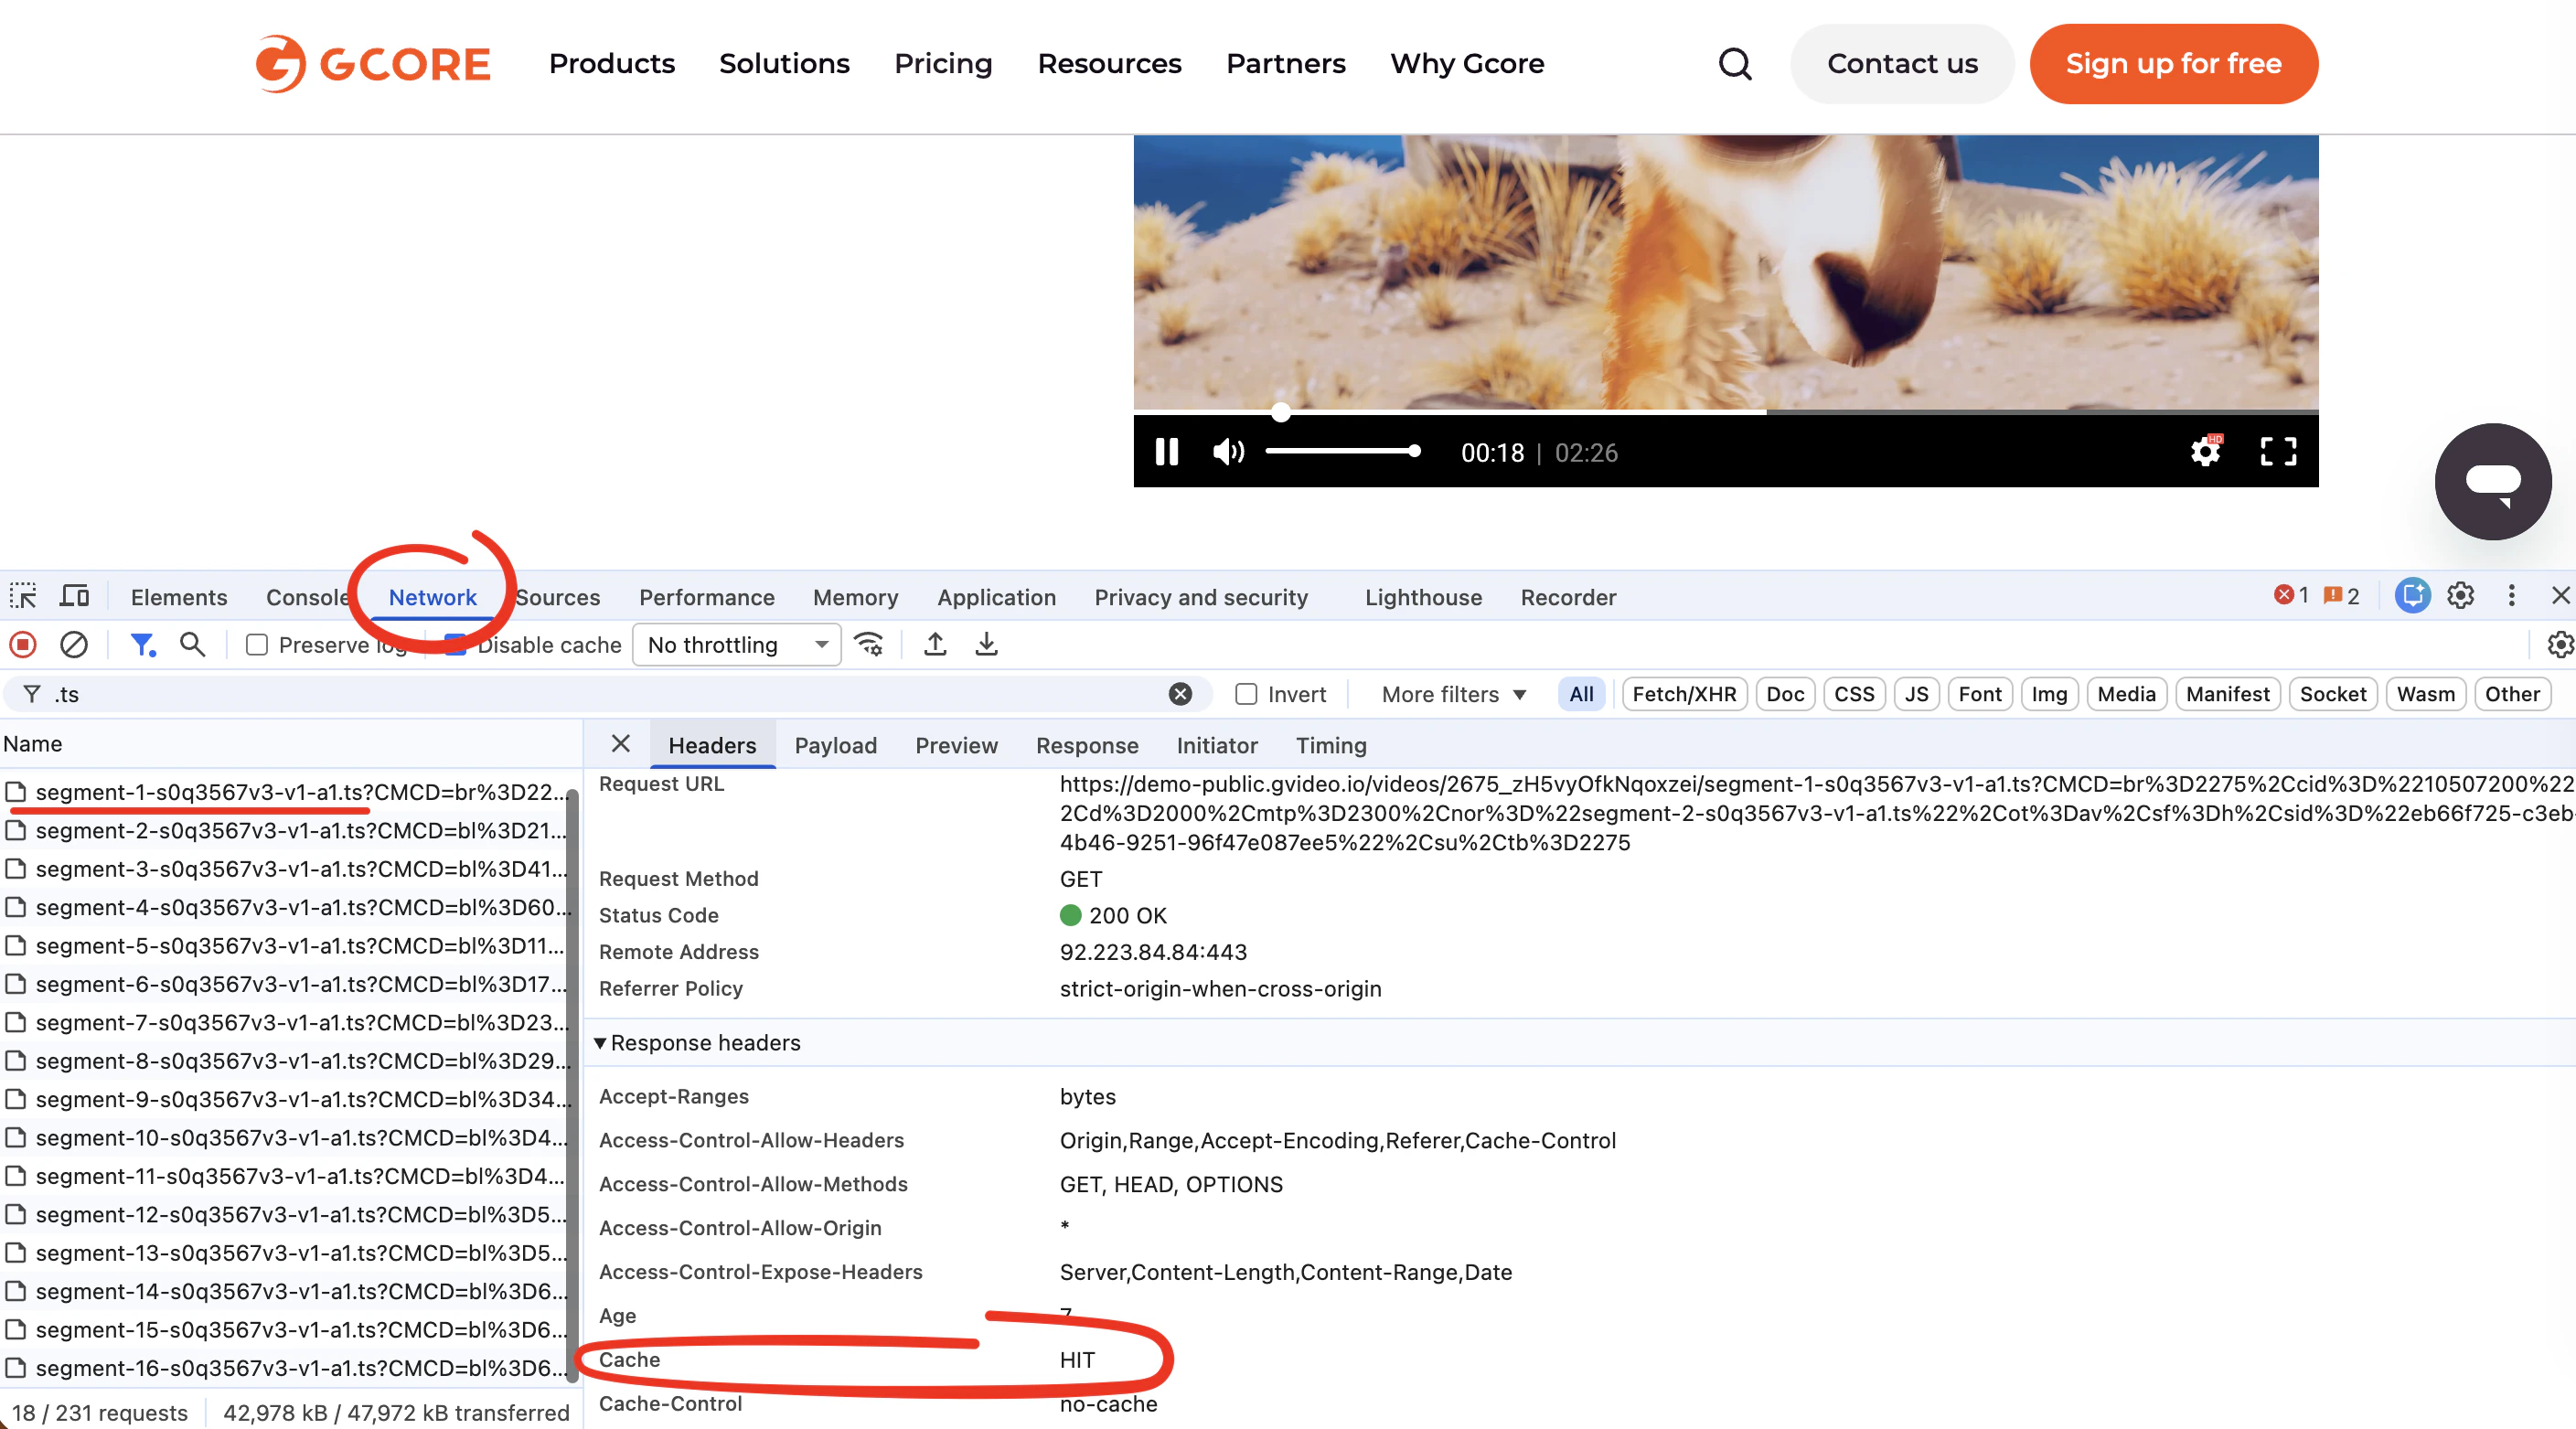Open the Console panel tab
This screenshot has height=1429, width=2576.
click(306, 597)
